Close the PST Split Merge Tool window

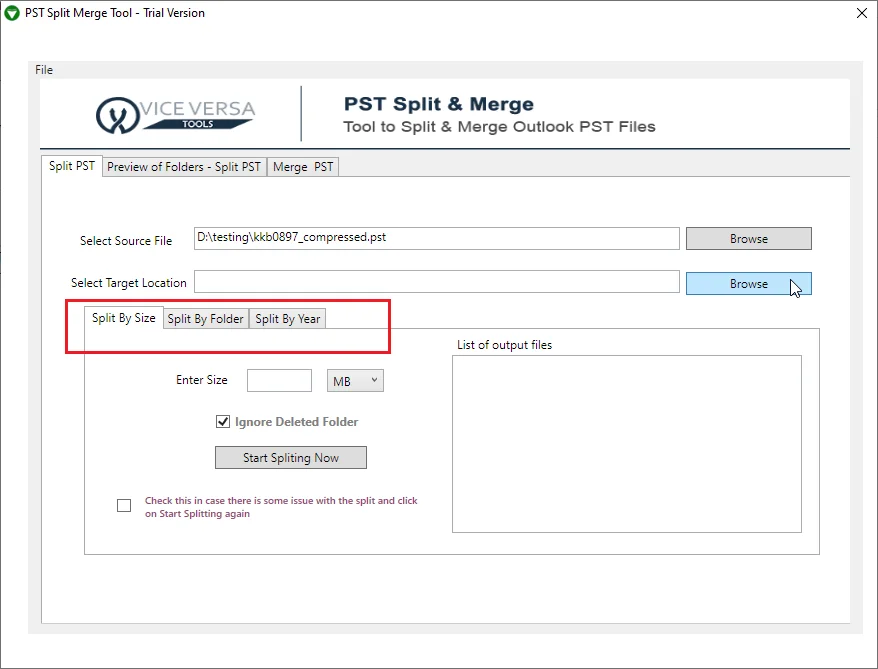(x=862, y=13)
